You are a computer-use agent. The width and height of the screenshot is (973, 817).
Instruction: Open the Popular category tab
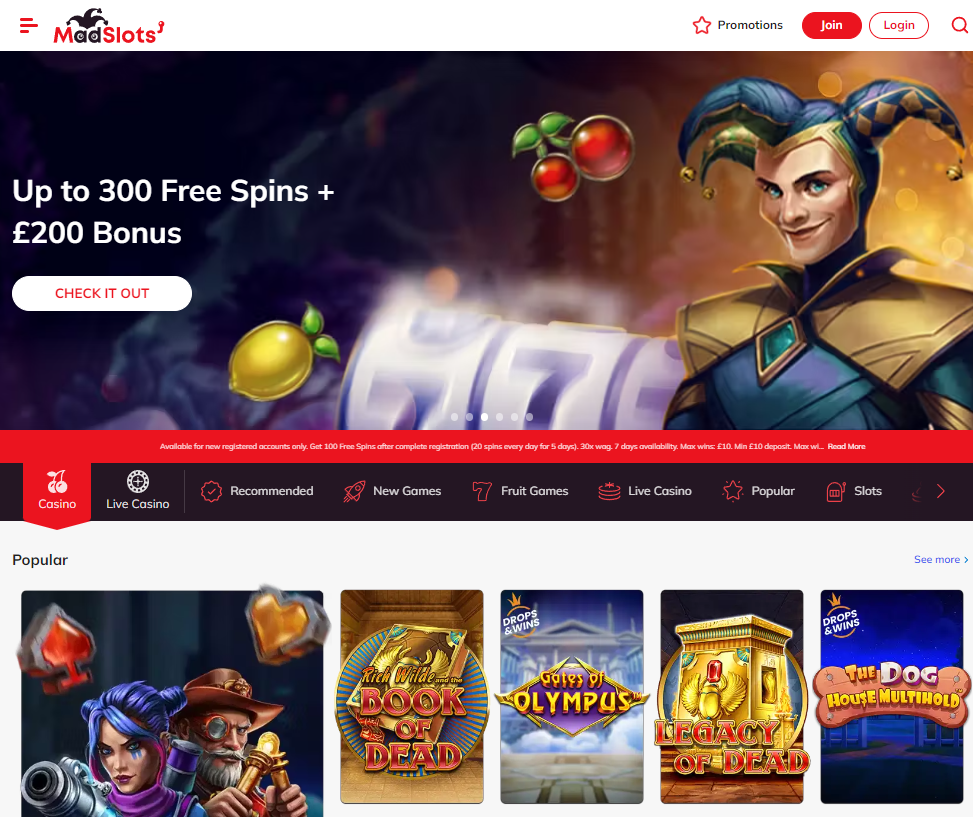pyautogui.click(x=759, y=491)
